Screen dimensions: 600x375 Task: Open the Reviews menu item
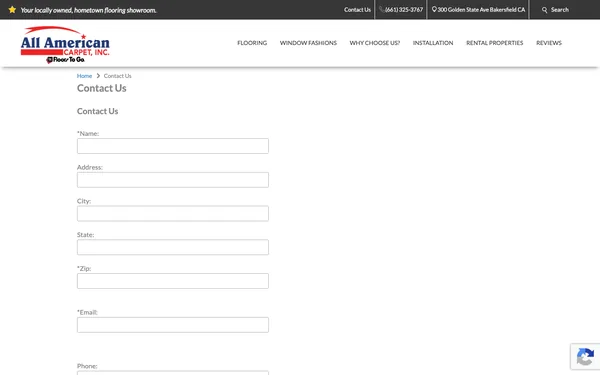(549, 43)
